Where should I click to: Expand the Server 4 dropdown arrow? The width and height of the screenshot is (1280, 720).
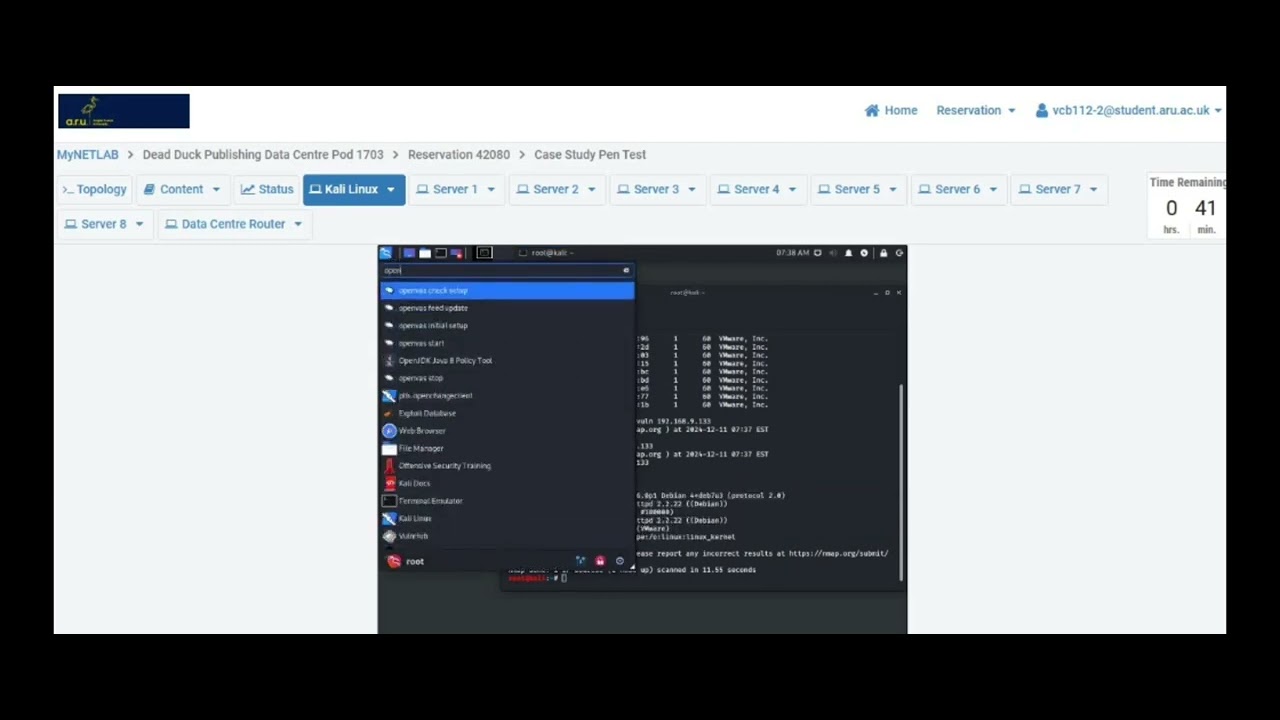(792, 189)
